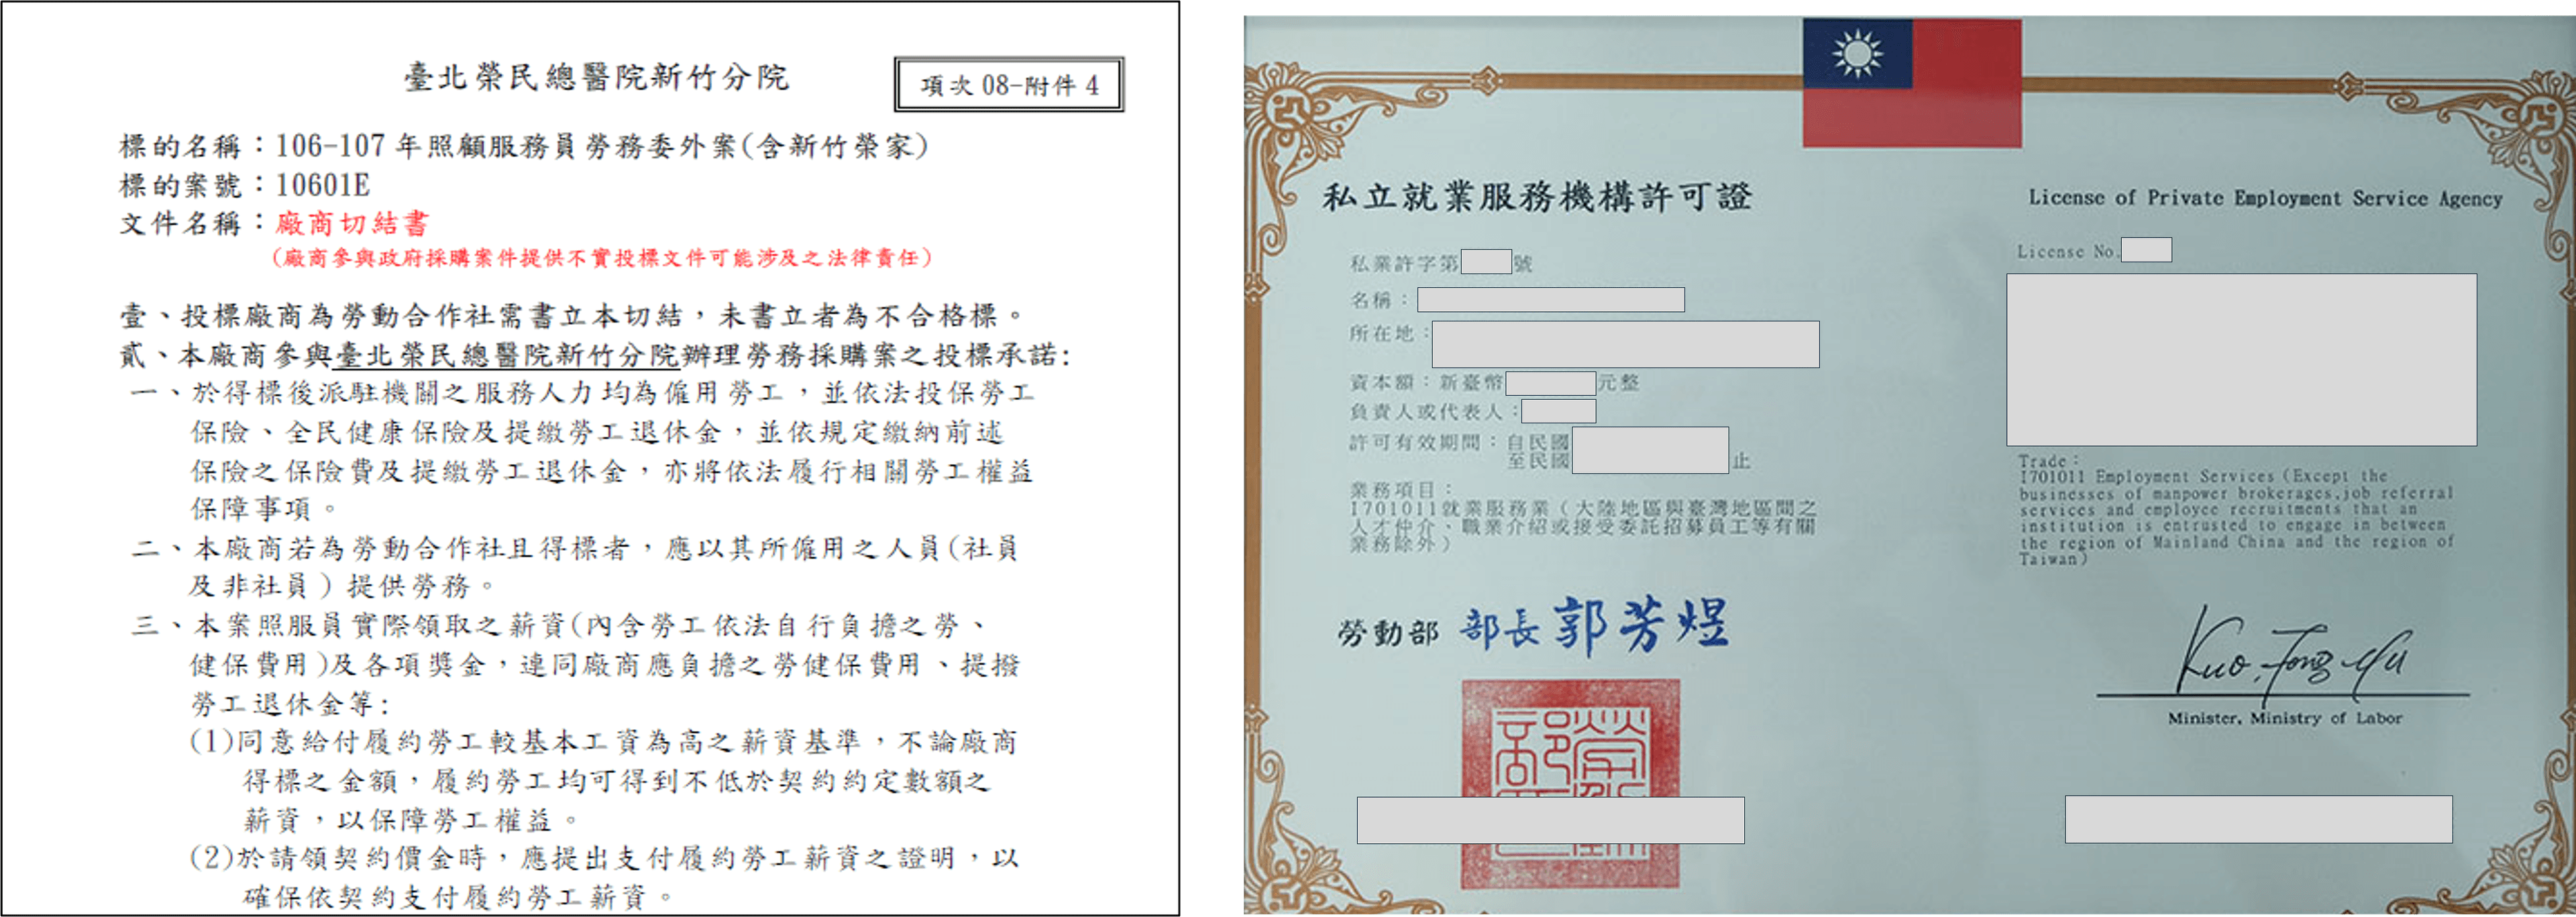The image size is (2576, 917).
Task: Click the red text 廠商切結書
Action: click(352, 223)
